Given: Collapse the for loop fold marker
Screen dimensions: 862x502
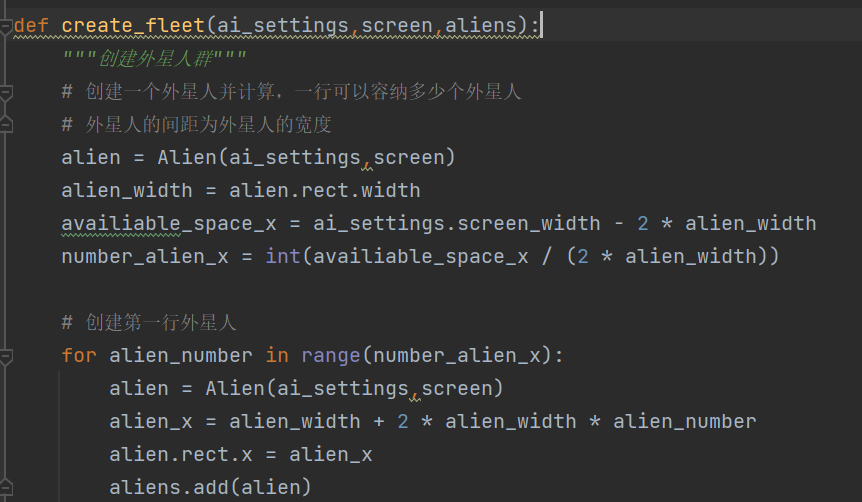Looking at the screenshot, I should [x=6, y=355].
